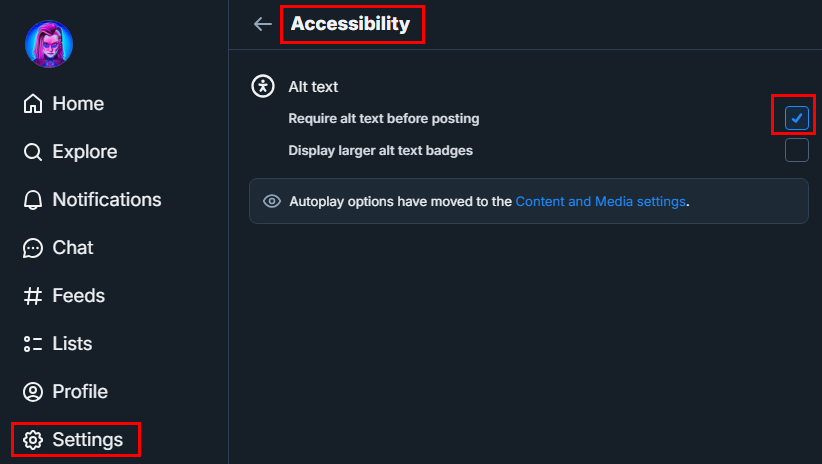The width and height of the screenshot is (822, 464).
Task: Click the back arrow icon
Action: click(263, 24)
